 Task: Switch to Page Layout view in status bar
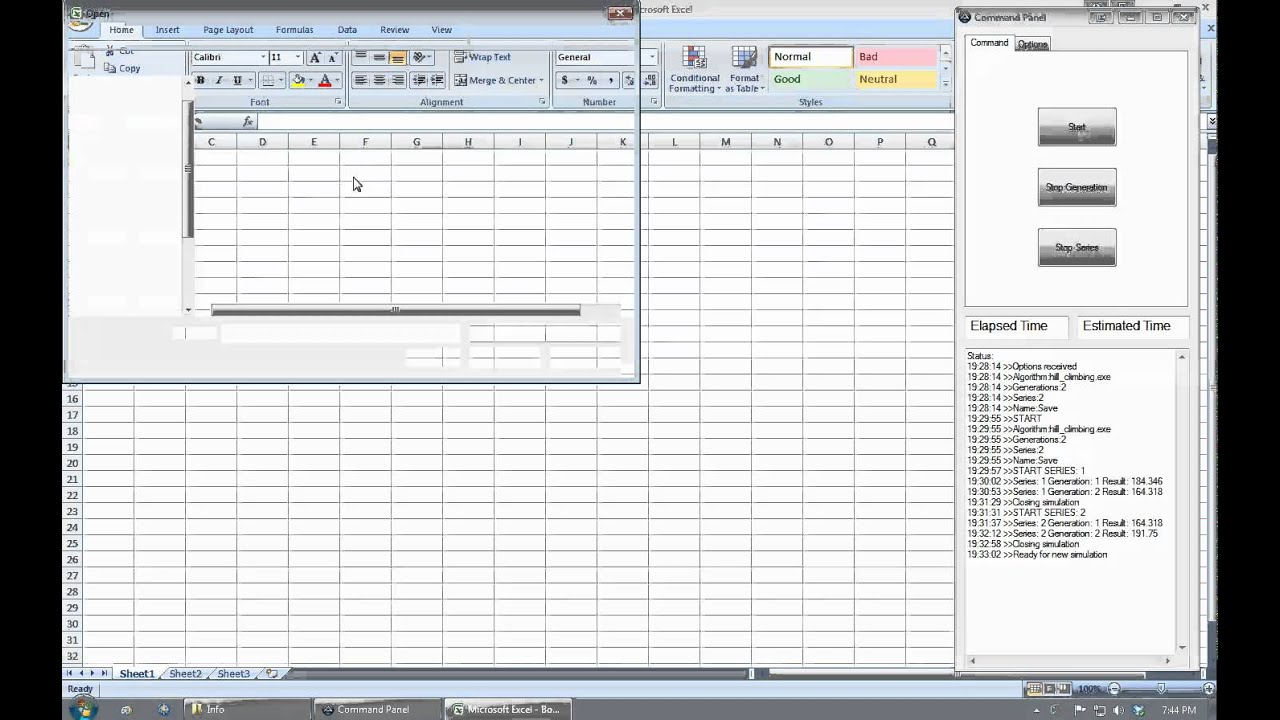tap(1050, 689)
